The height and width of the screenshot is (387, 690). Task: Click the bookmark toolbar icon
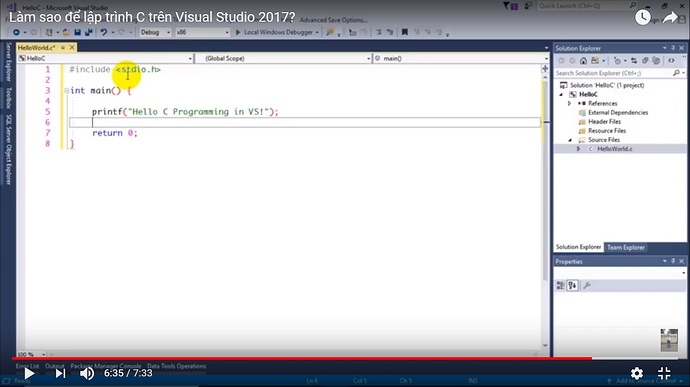coord(404,32)
